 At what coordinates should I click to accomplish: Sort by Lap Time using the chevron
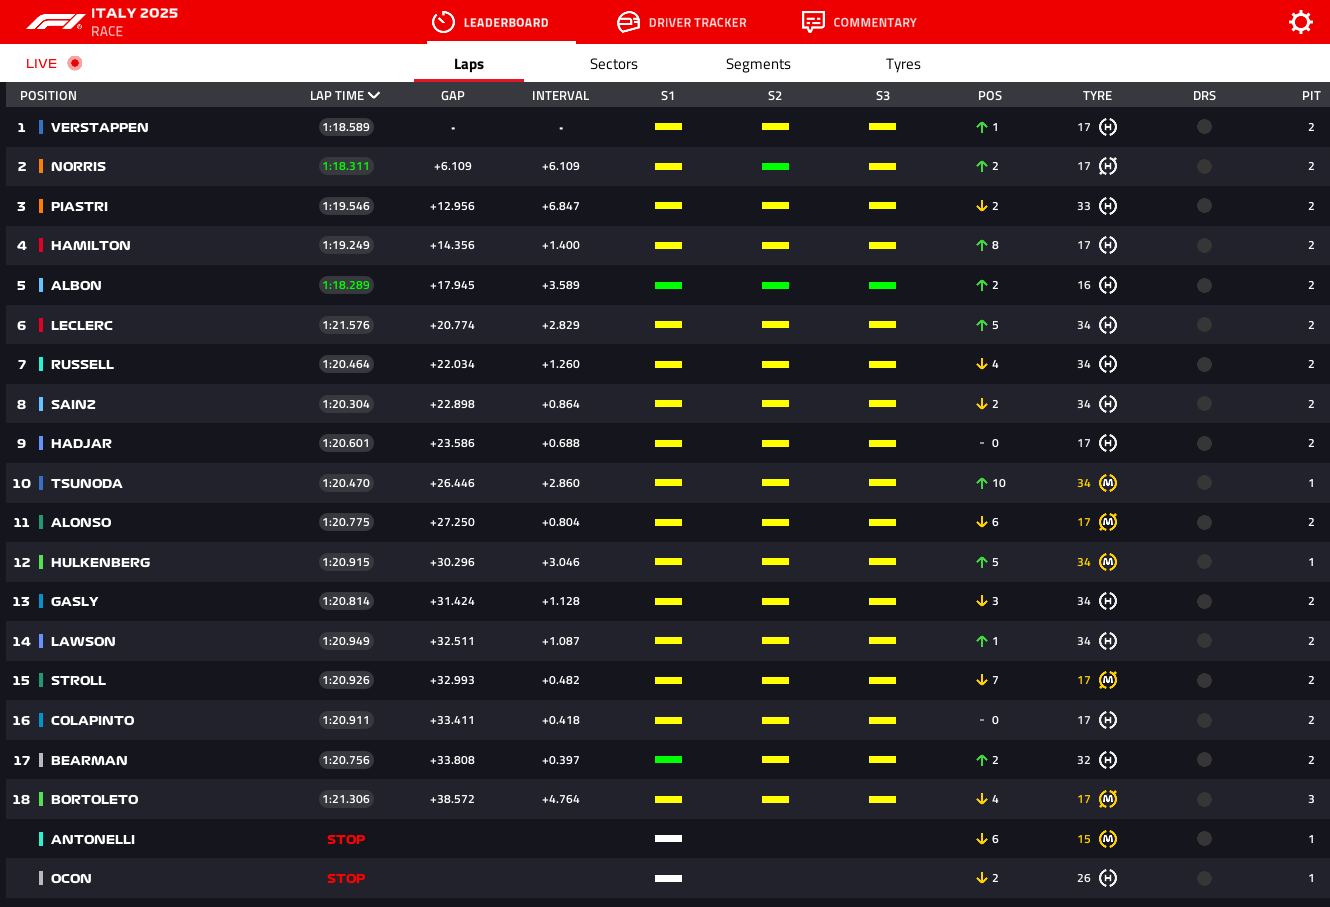tap(374, 96)
